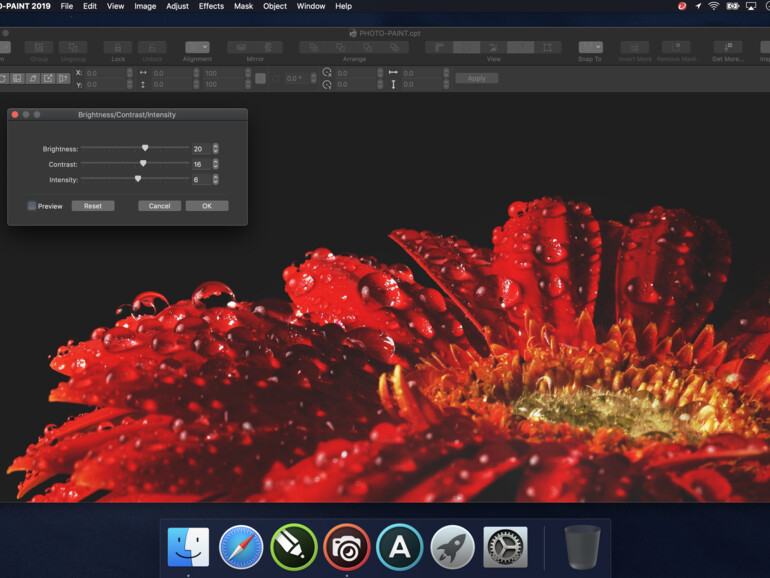This screenshot has height=578, width=770.
Task: Click the Lock object toolbar icon
Action: tap(118, 47)
